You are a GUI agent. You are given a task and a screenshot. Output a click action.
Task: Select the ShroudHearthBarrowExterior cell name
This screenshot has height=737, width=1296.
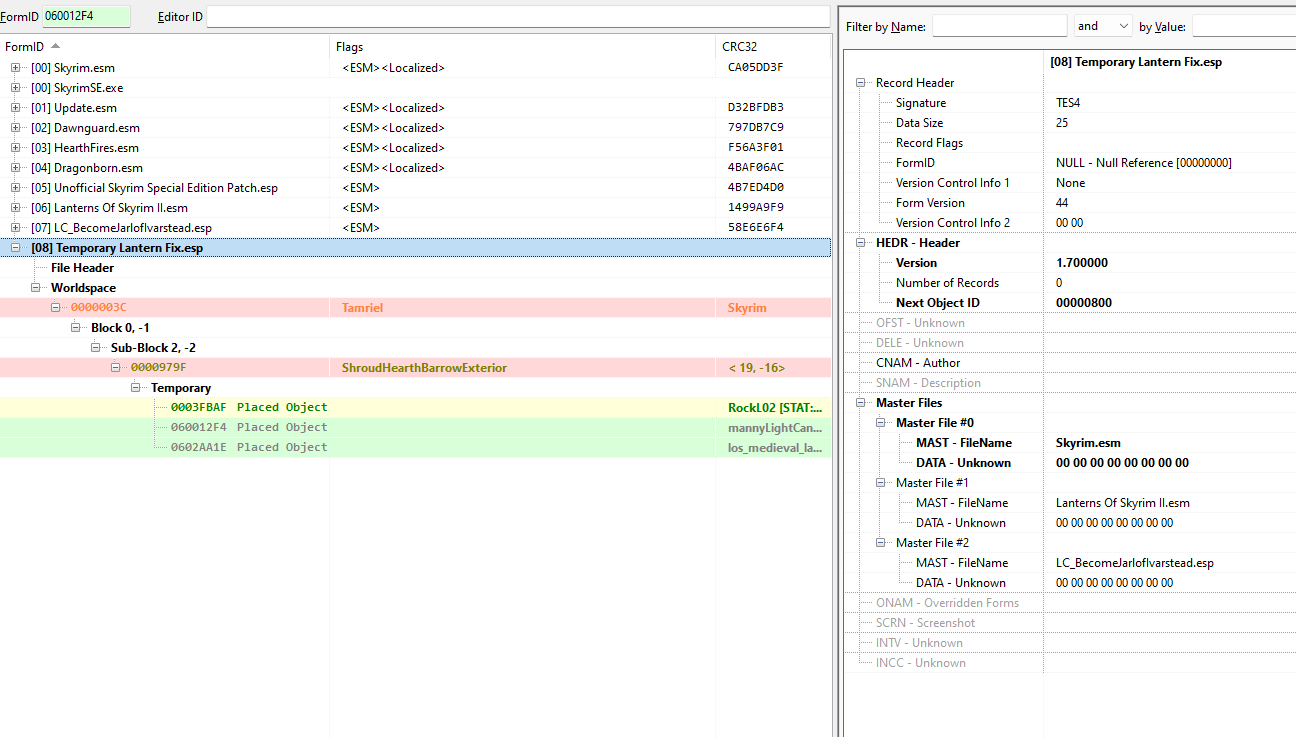(424, 368)
